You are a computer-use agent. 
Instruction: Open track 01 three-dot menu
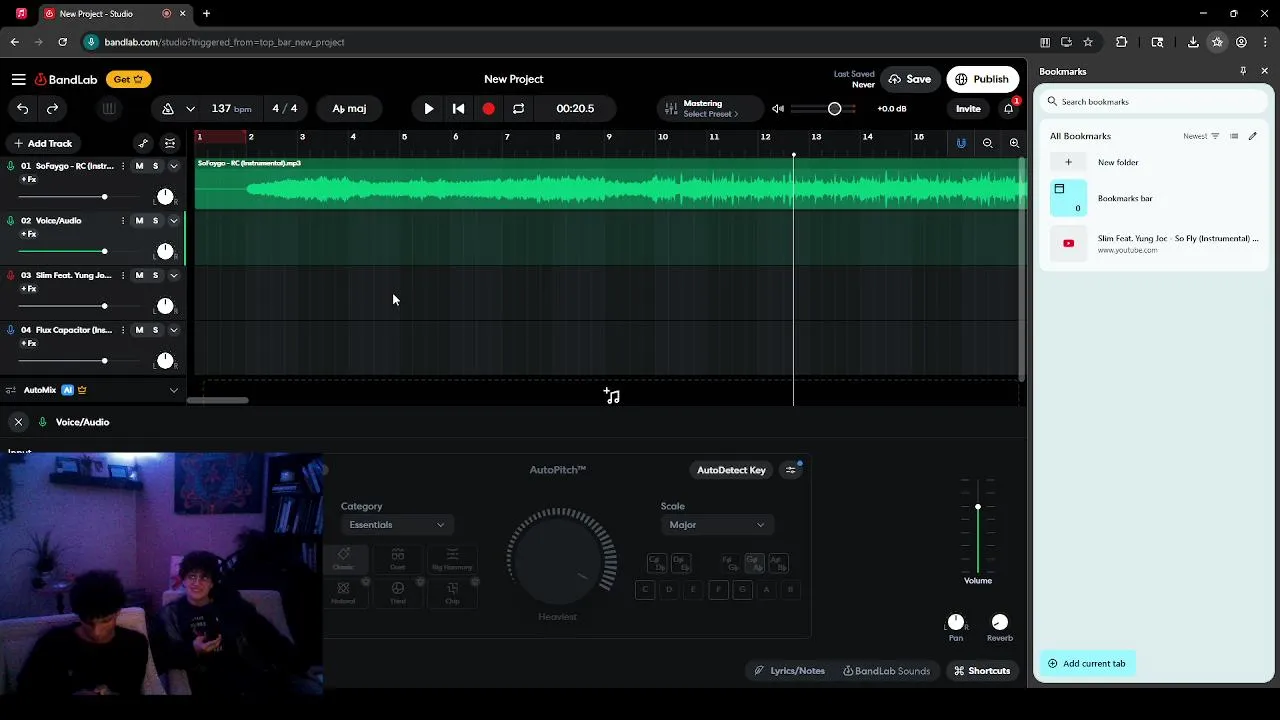click(123, 166)
